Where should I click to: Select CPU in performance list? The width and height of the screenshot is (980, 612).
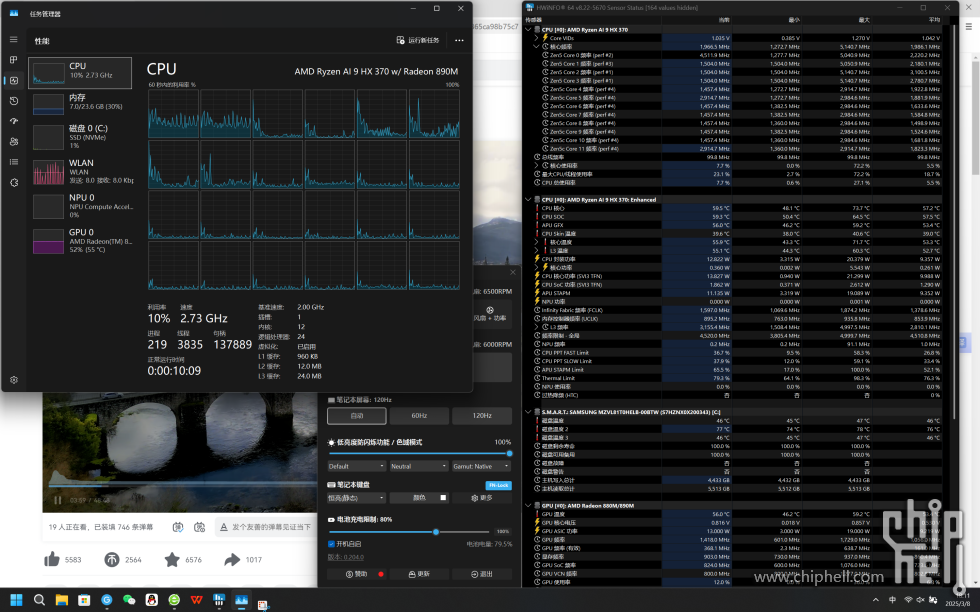coord(80,73)
